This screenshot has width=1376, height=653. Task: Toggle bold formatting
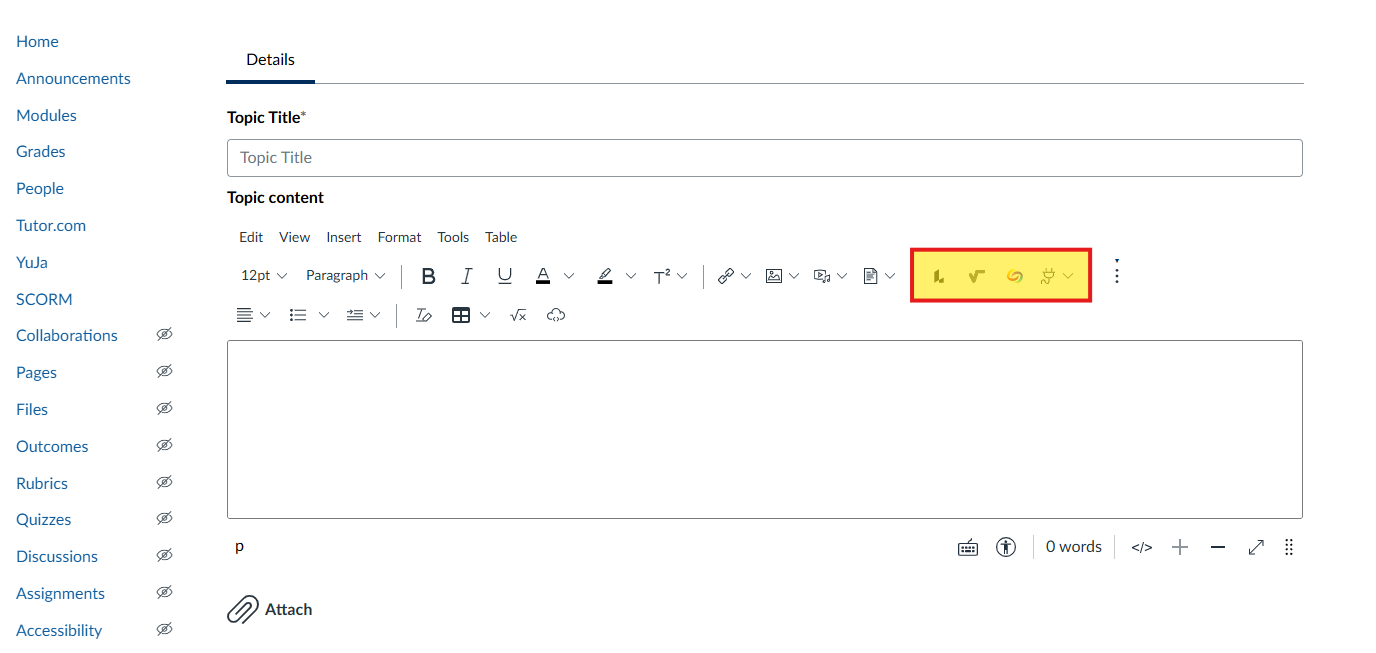coord(428,275)
